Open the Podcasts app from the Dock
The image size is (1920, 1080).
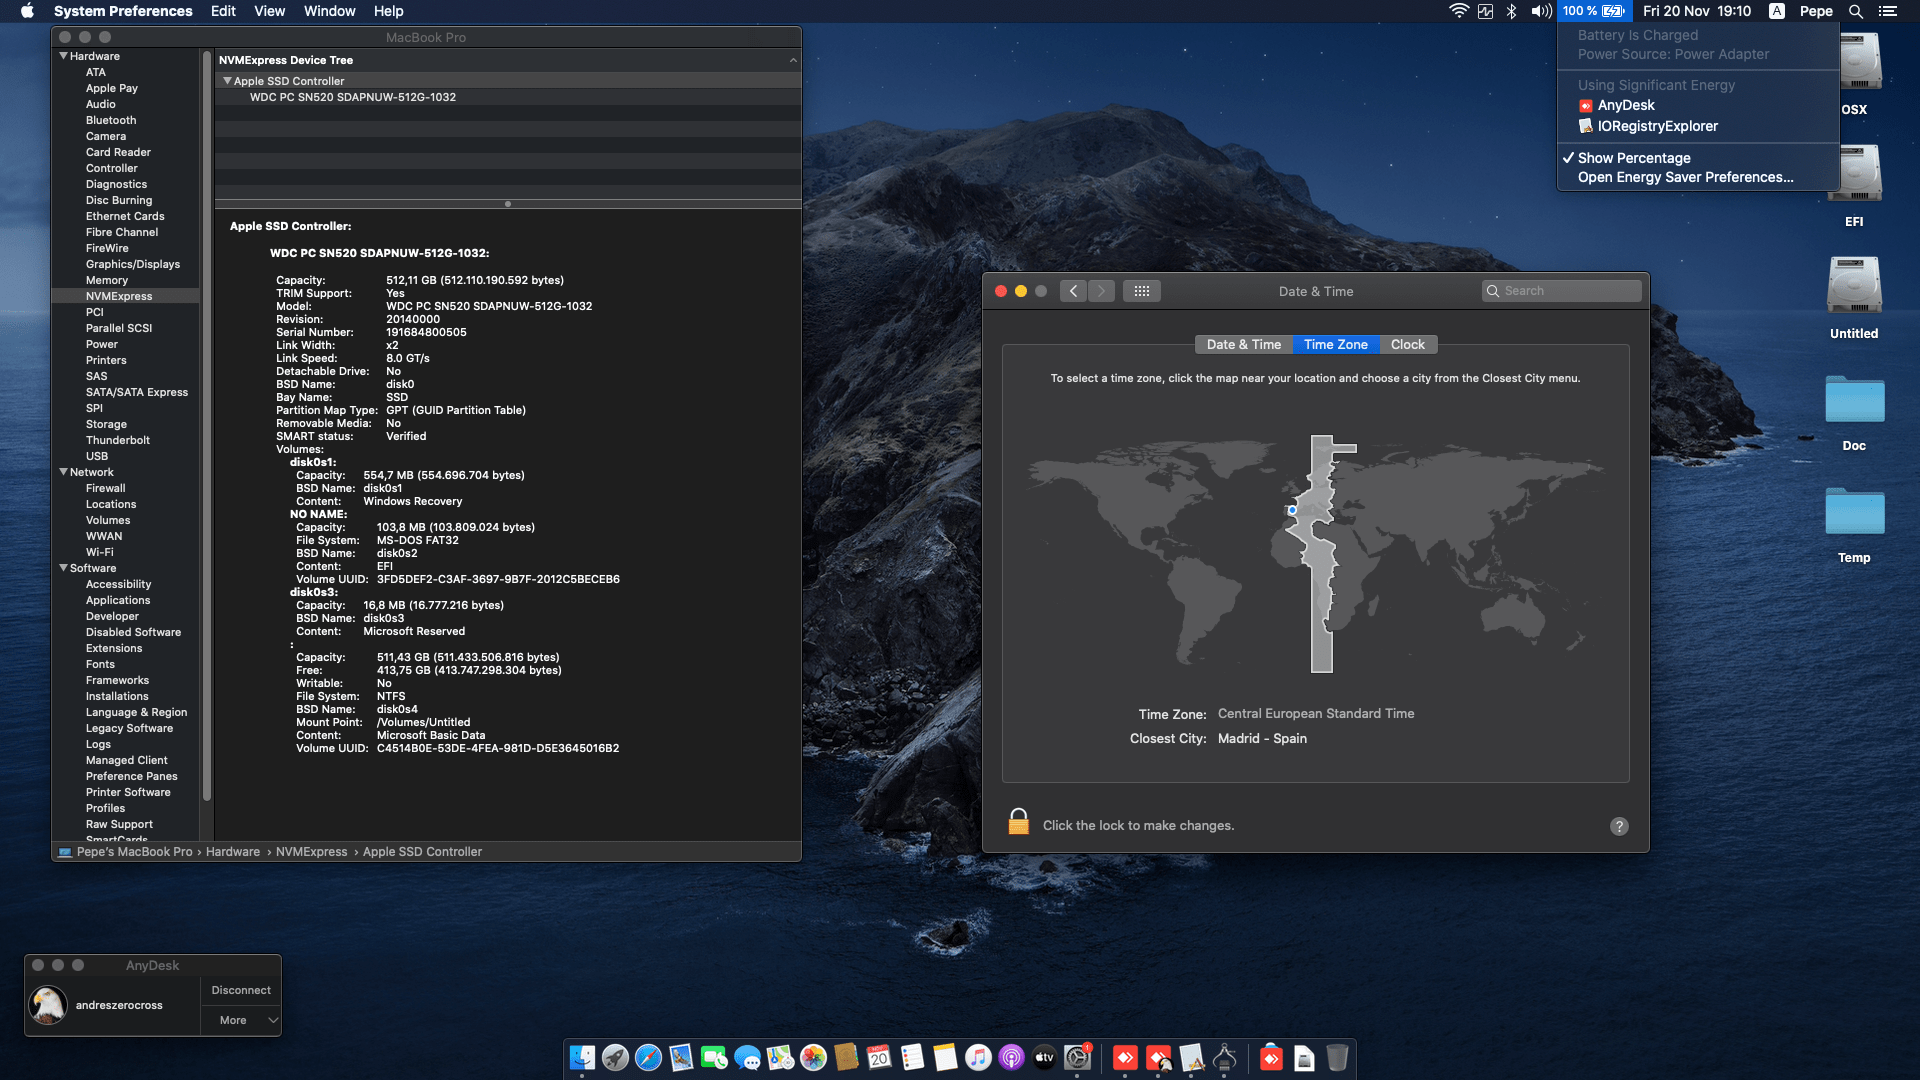pos(1011,1057)
